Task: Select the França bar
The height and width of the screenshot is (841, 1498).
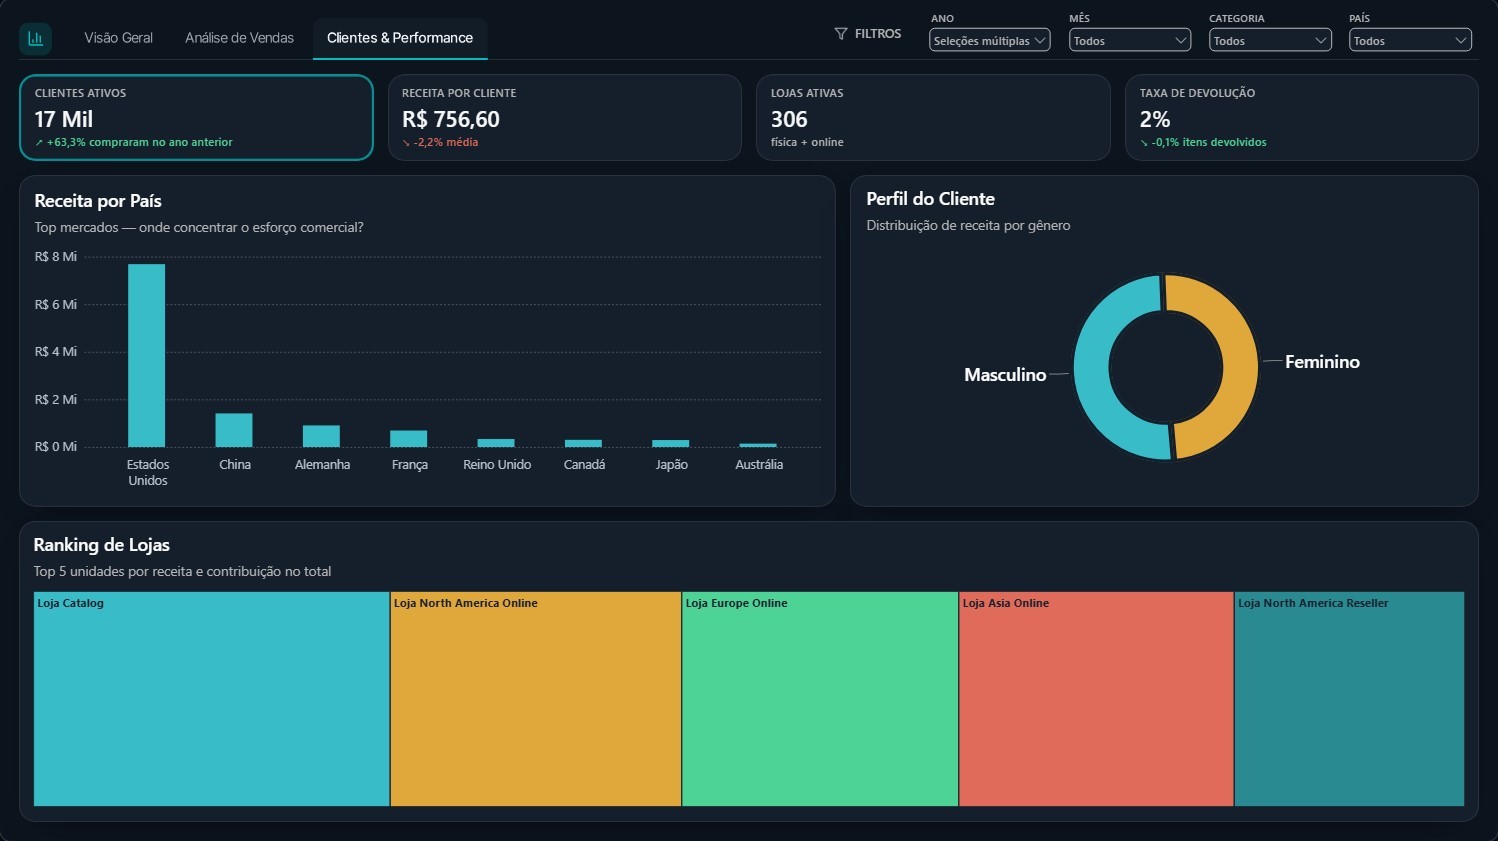Action: pos(409,439)
